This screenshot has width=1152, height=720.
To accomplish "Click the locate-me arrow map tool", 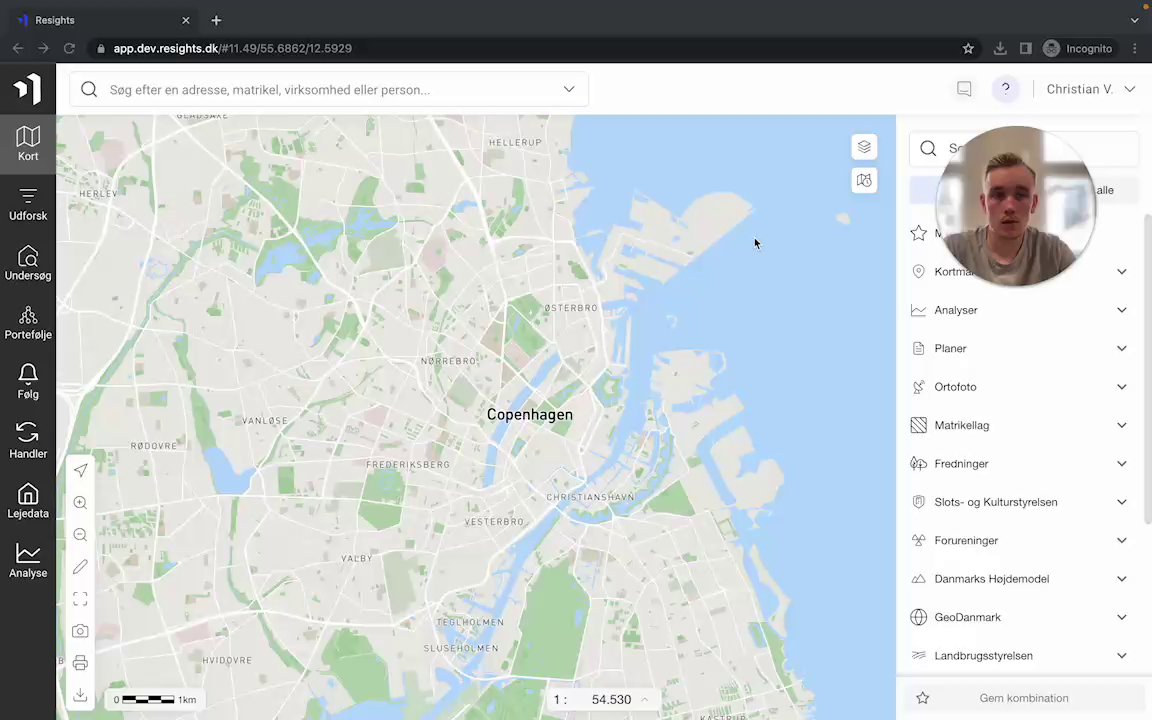I will point(80,470).
